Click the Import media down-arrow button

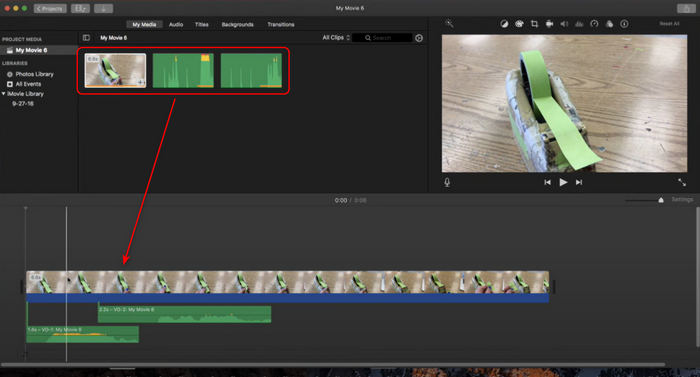click(x=104, y=8)
